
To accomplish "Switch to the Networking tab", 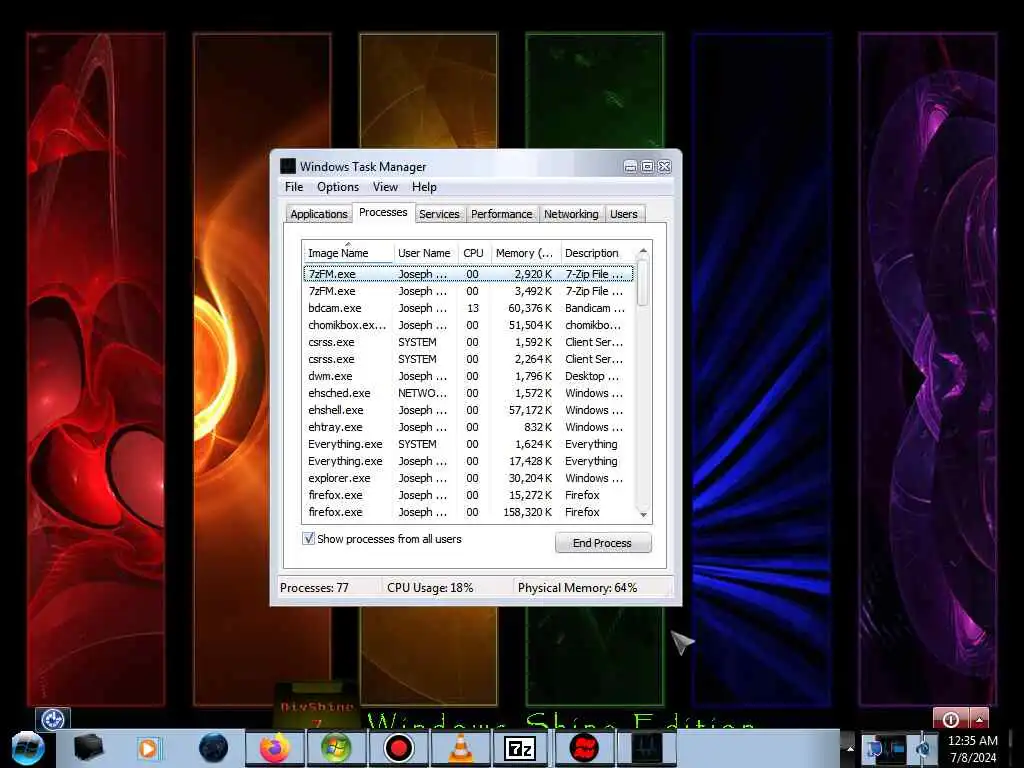I will 571,214.
